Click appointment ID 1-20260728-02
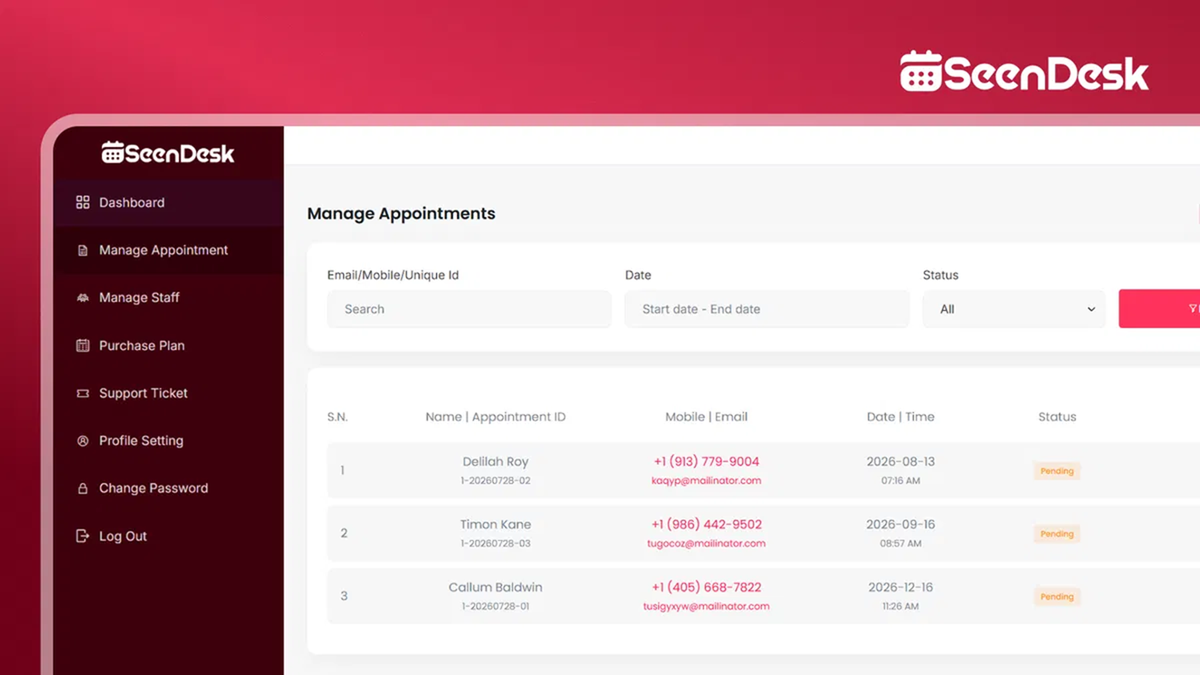This screenshot has width=1200, height=675. coord(495,481)
